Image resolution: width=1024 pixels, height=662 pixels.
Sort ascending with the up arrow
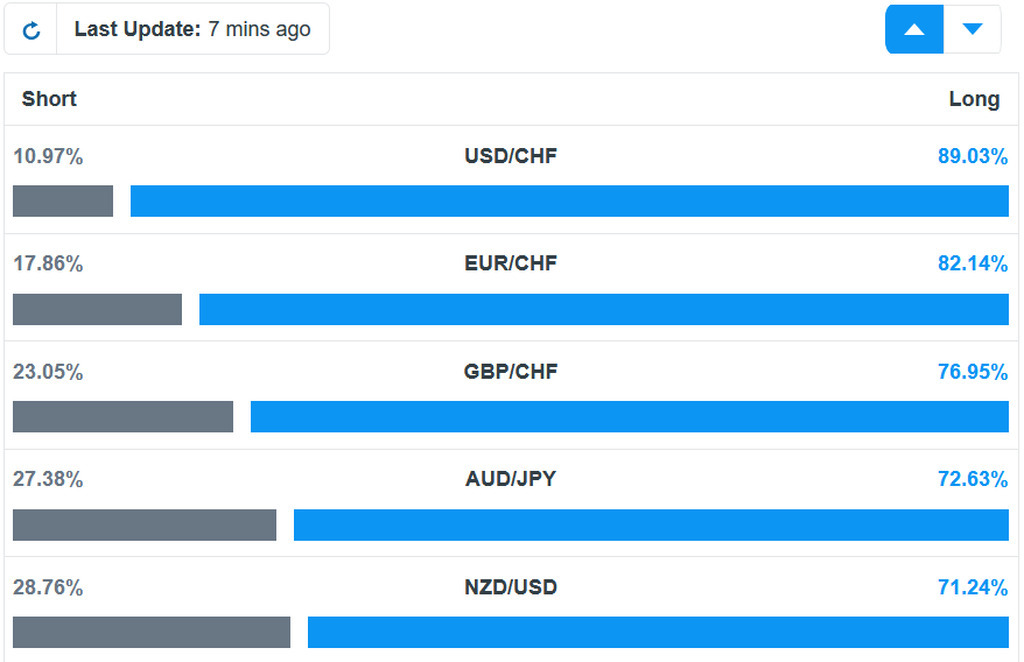pyautogui.click(x=914, y=30)
